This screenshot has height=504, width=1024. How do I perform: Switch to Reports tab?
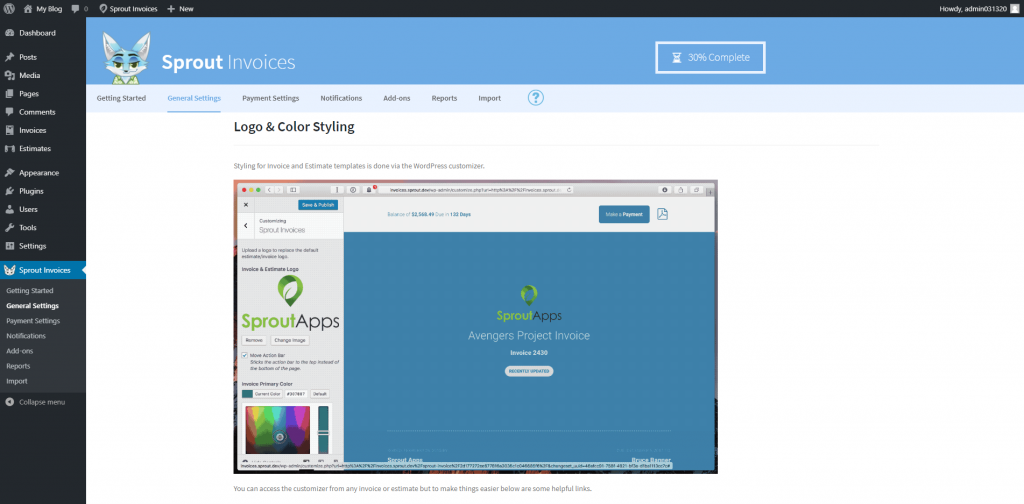tap(444, 98)
